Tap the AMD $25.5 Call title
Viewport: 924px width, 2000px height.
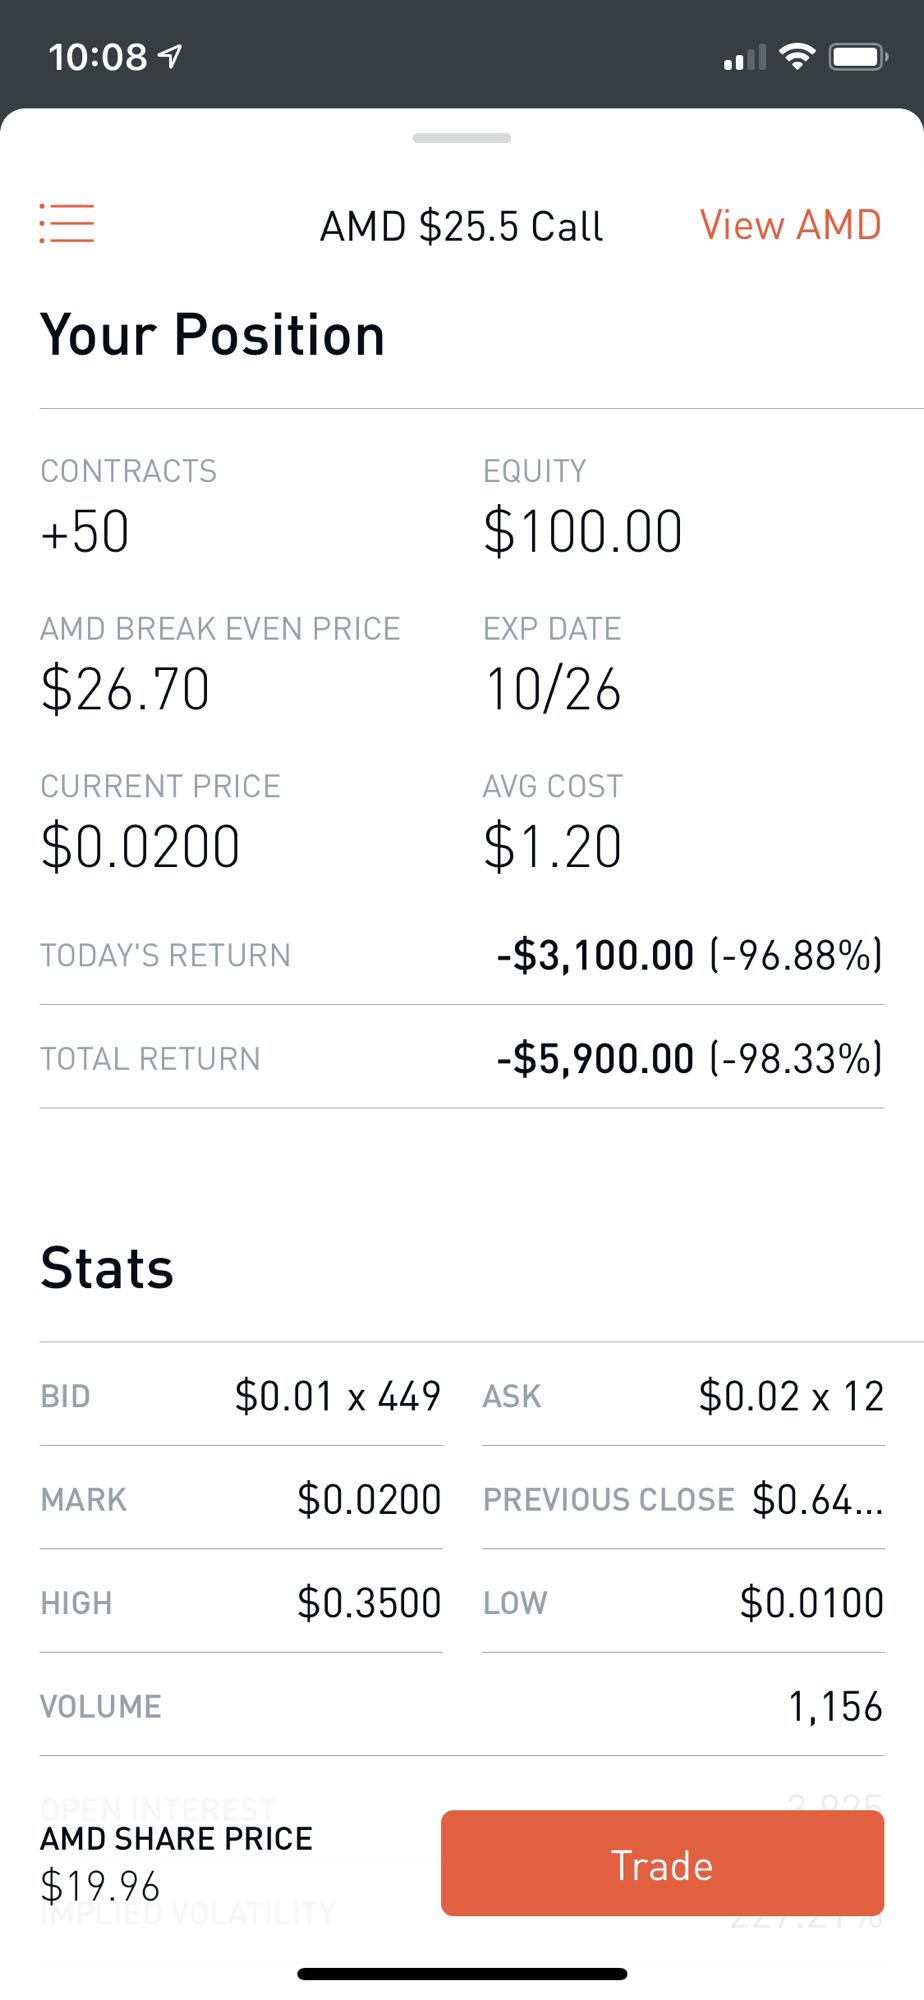point(461,226)
